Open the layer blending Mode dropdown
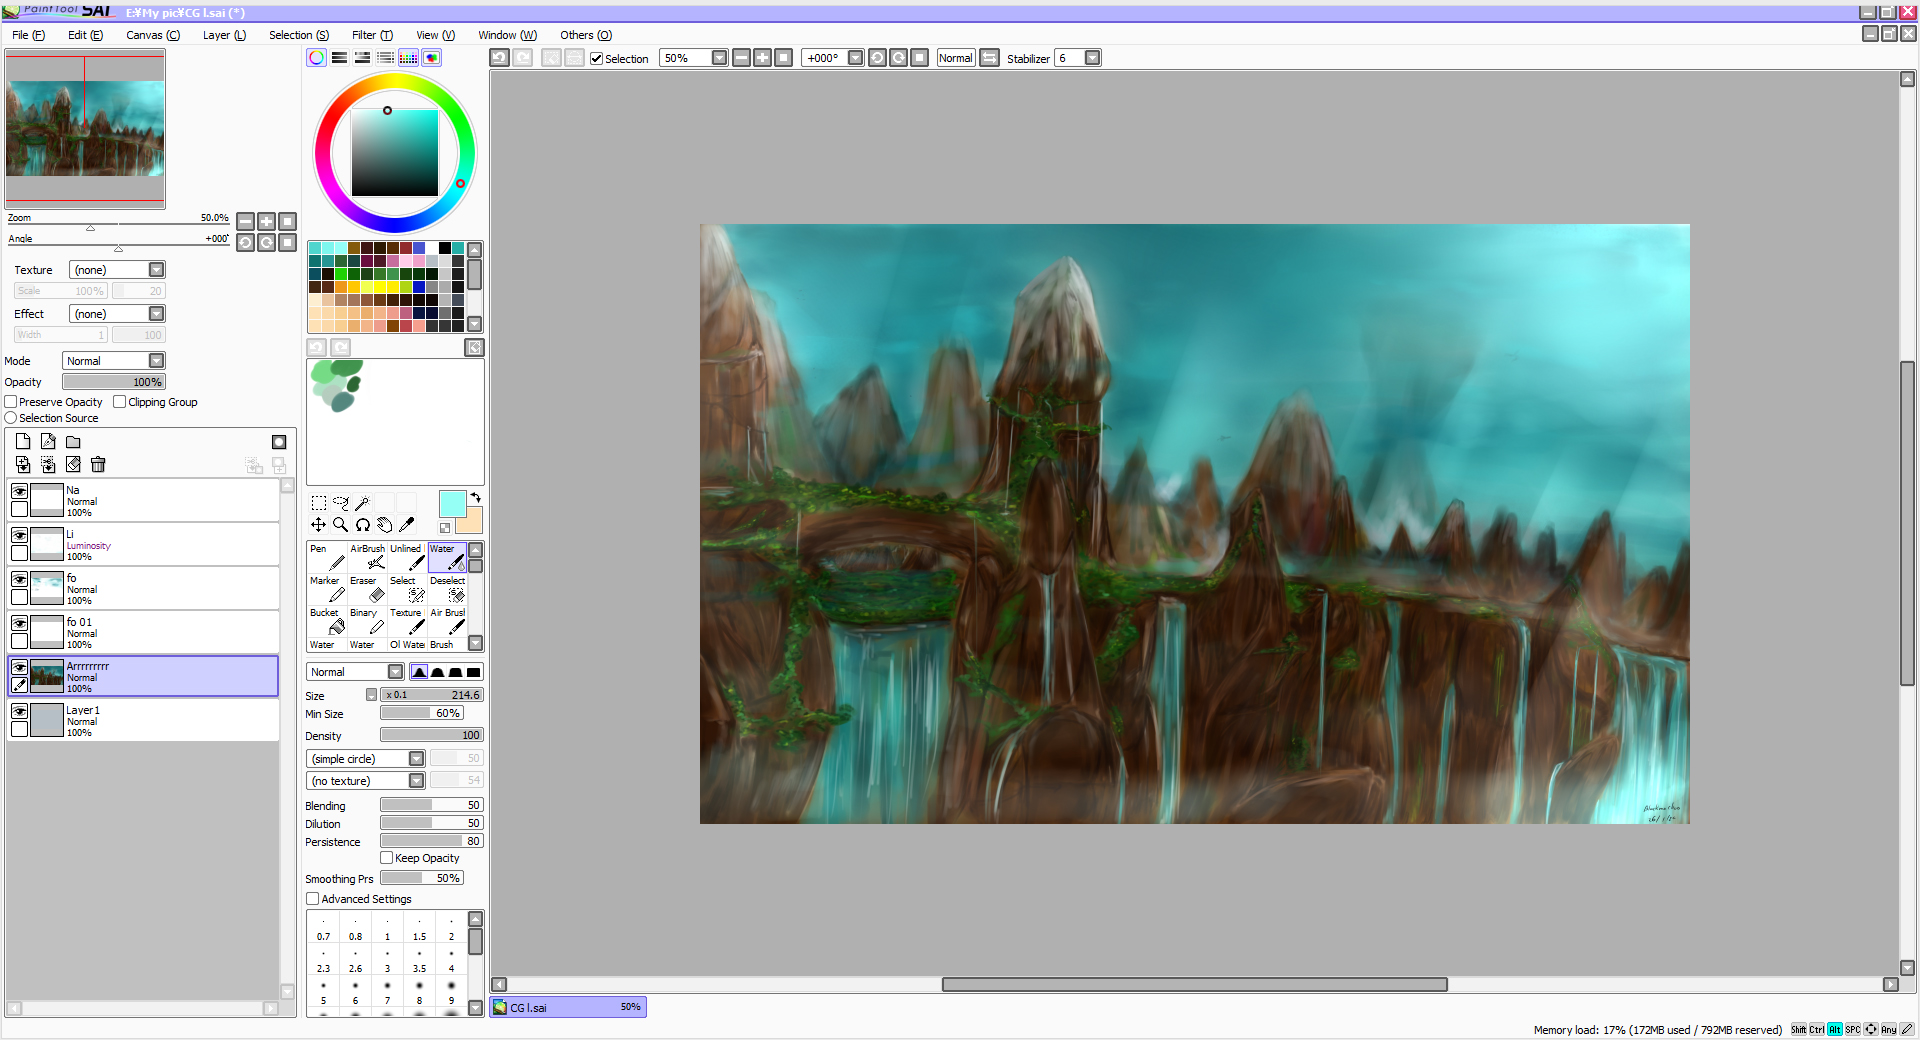Viewport: 1920px width, 1040px height. (156, 361)
